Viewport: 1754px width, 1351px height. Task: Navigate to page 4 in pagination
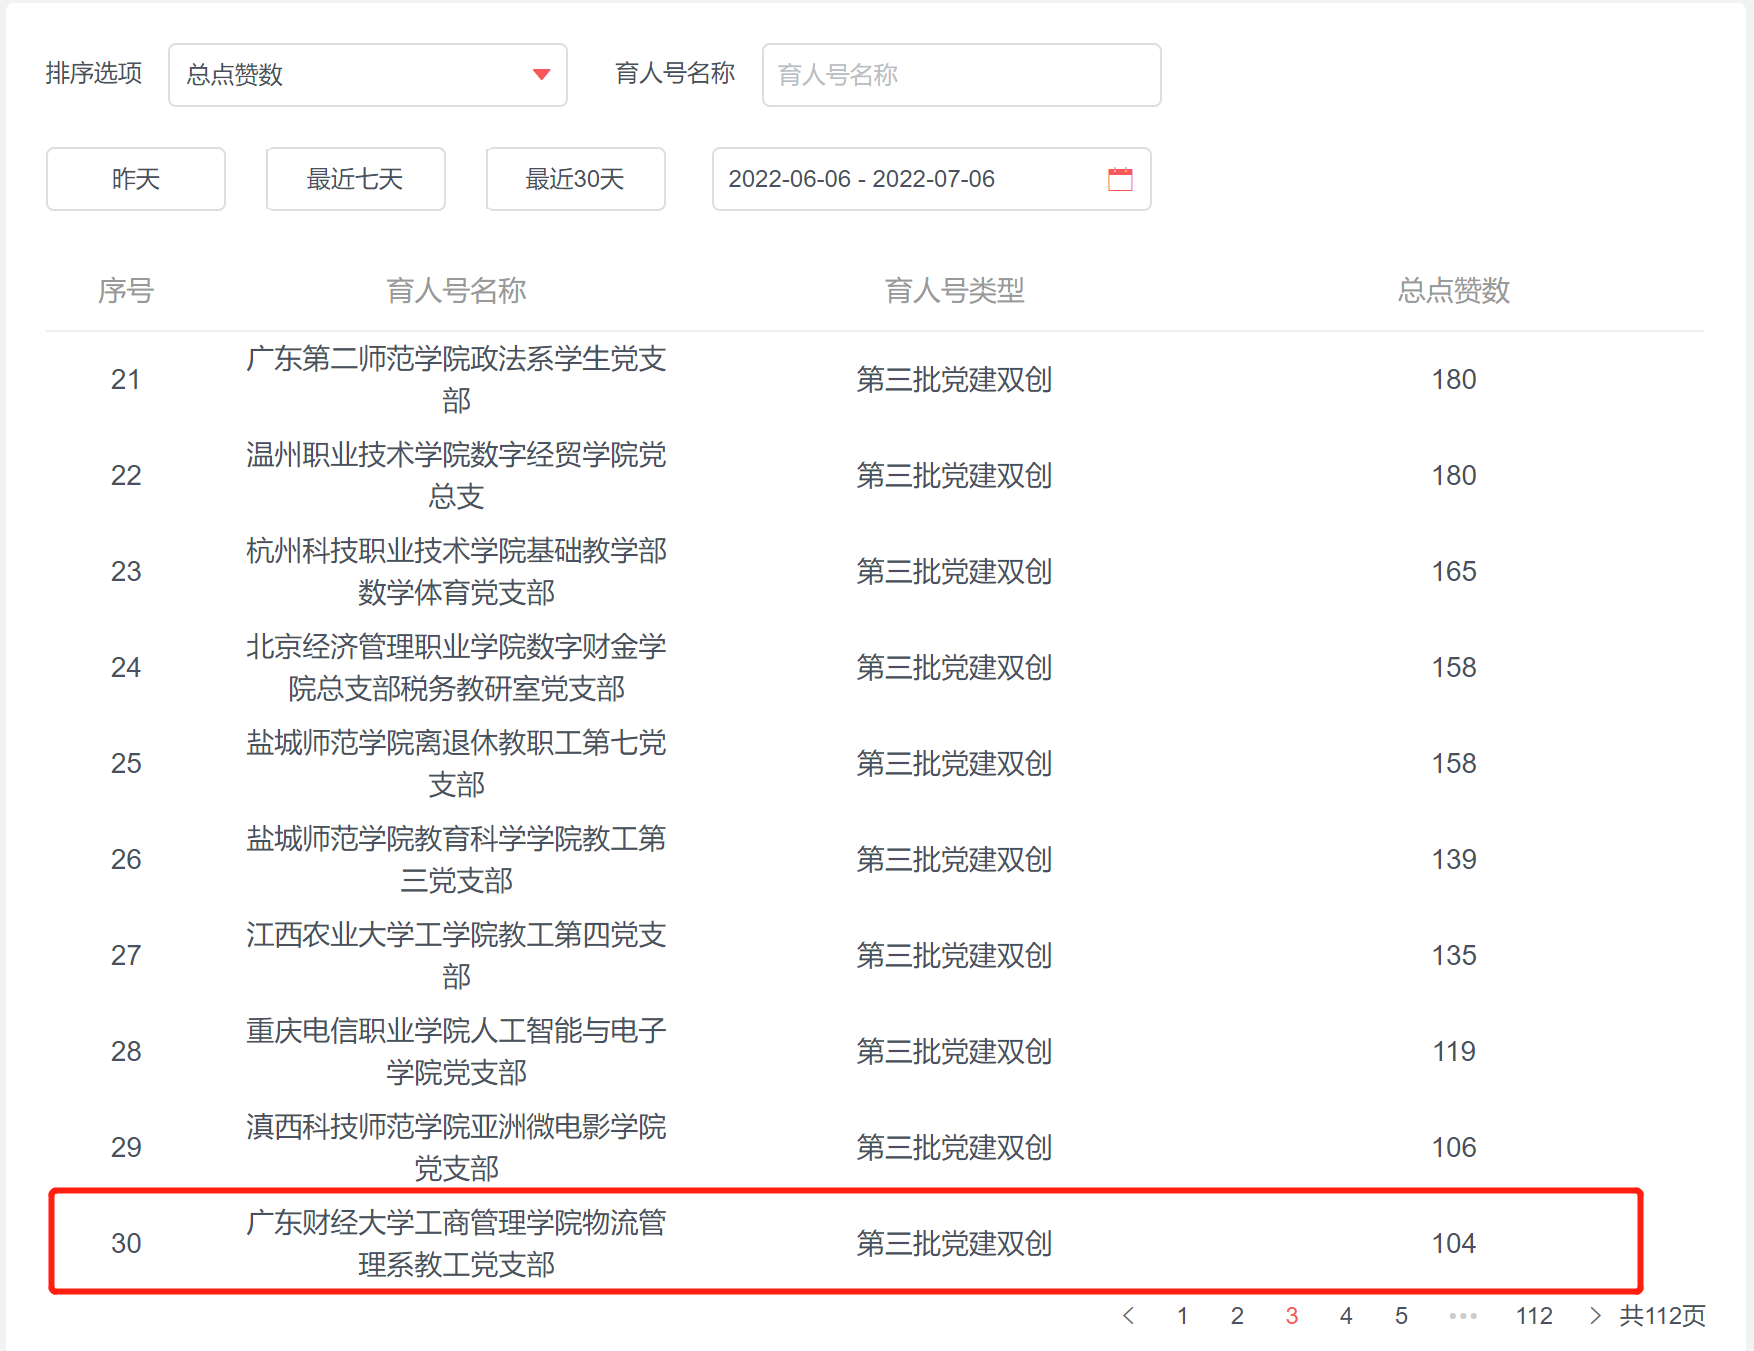1346,1316
